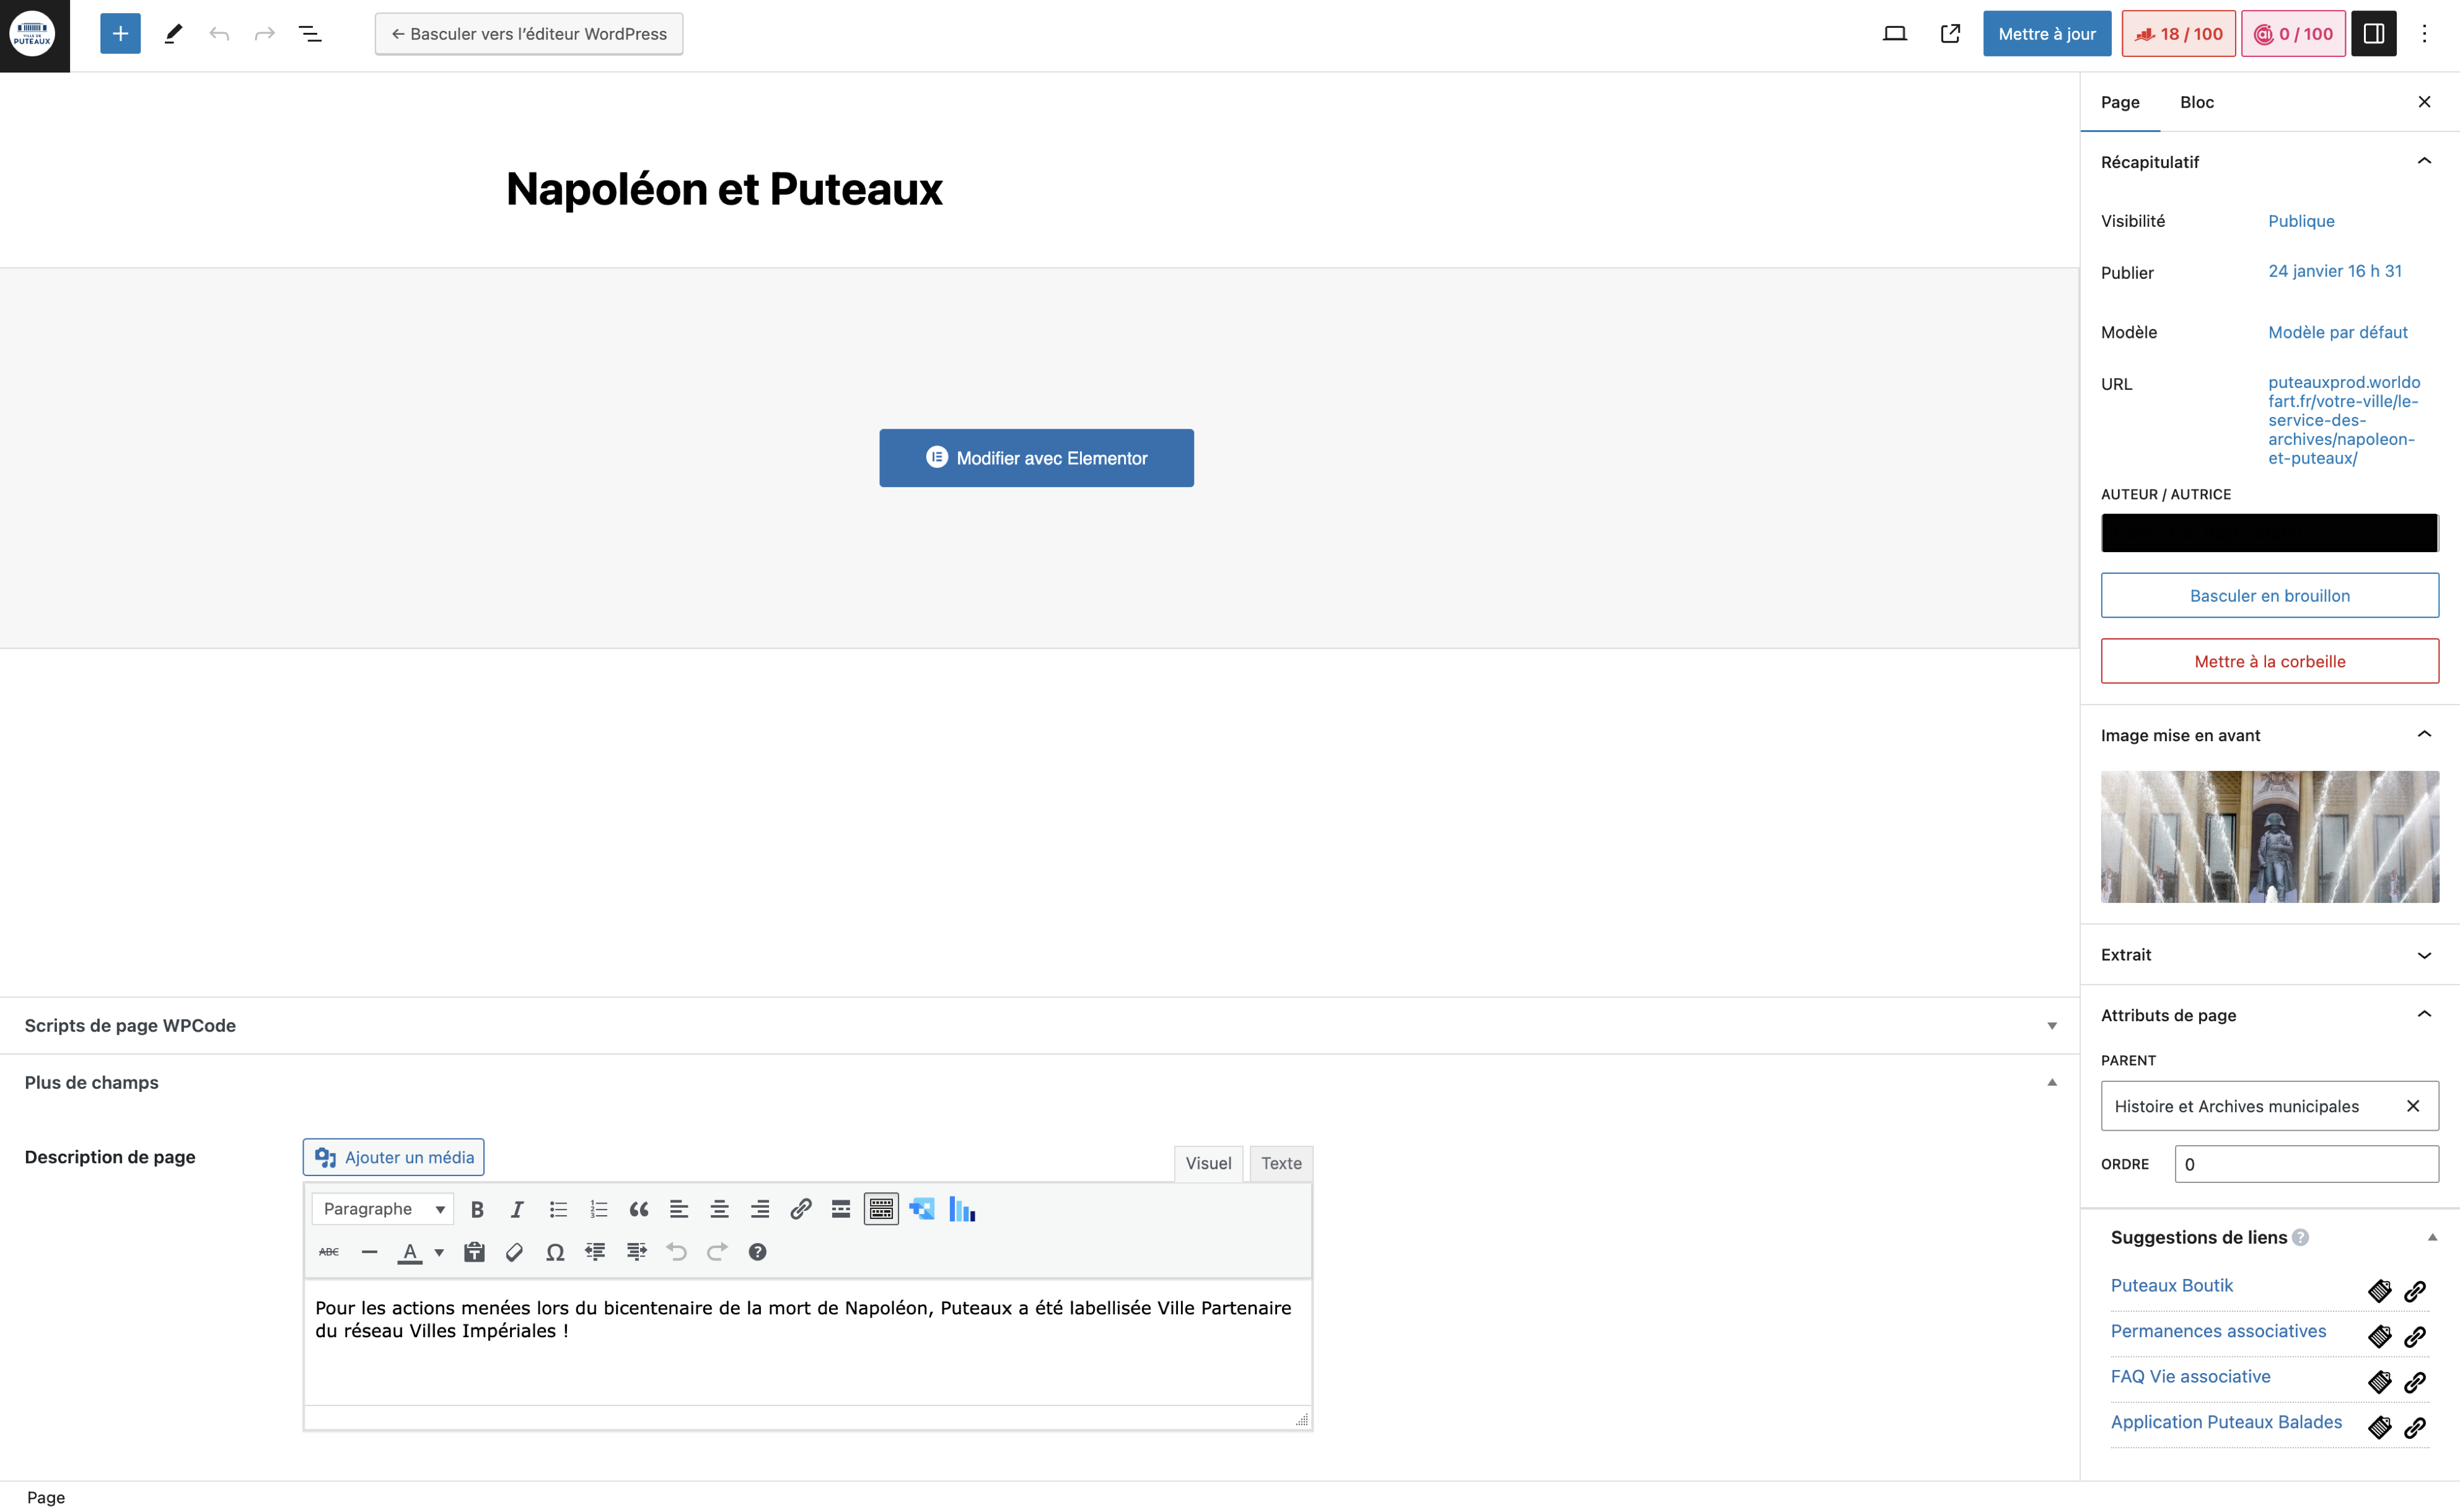Open the text color picker arrow
This screenshot has height=1512, width=2460.
pos(439,1252)
